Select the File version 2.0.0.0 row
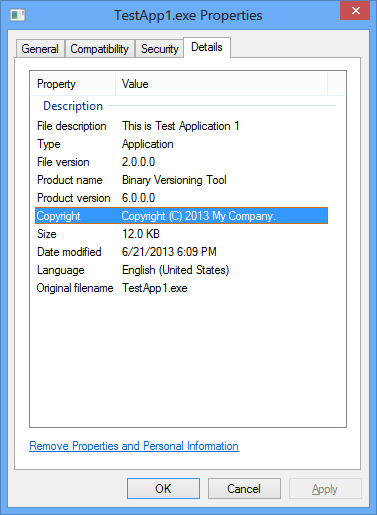377x515 pixels. tap(181, 162)
